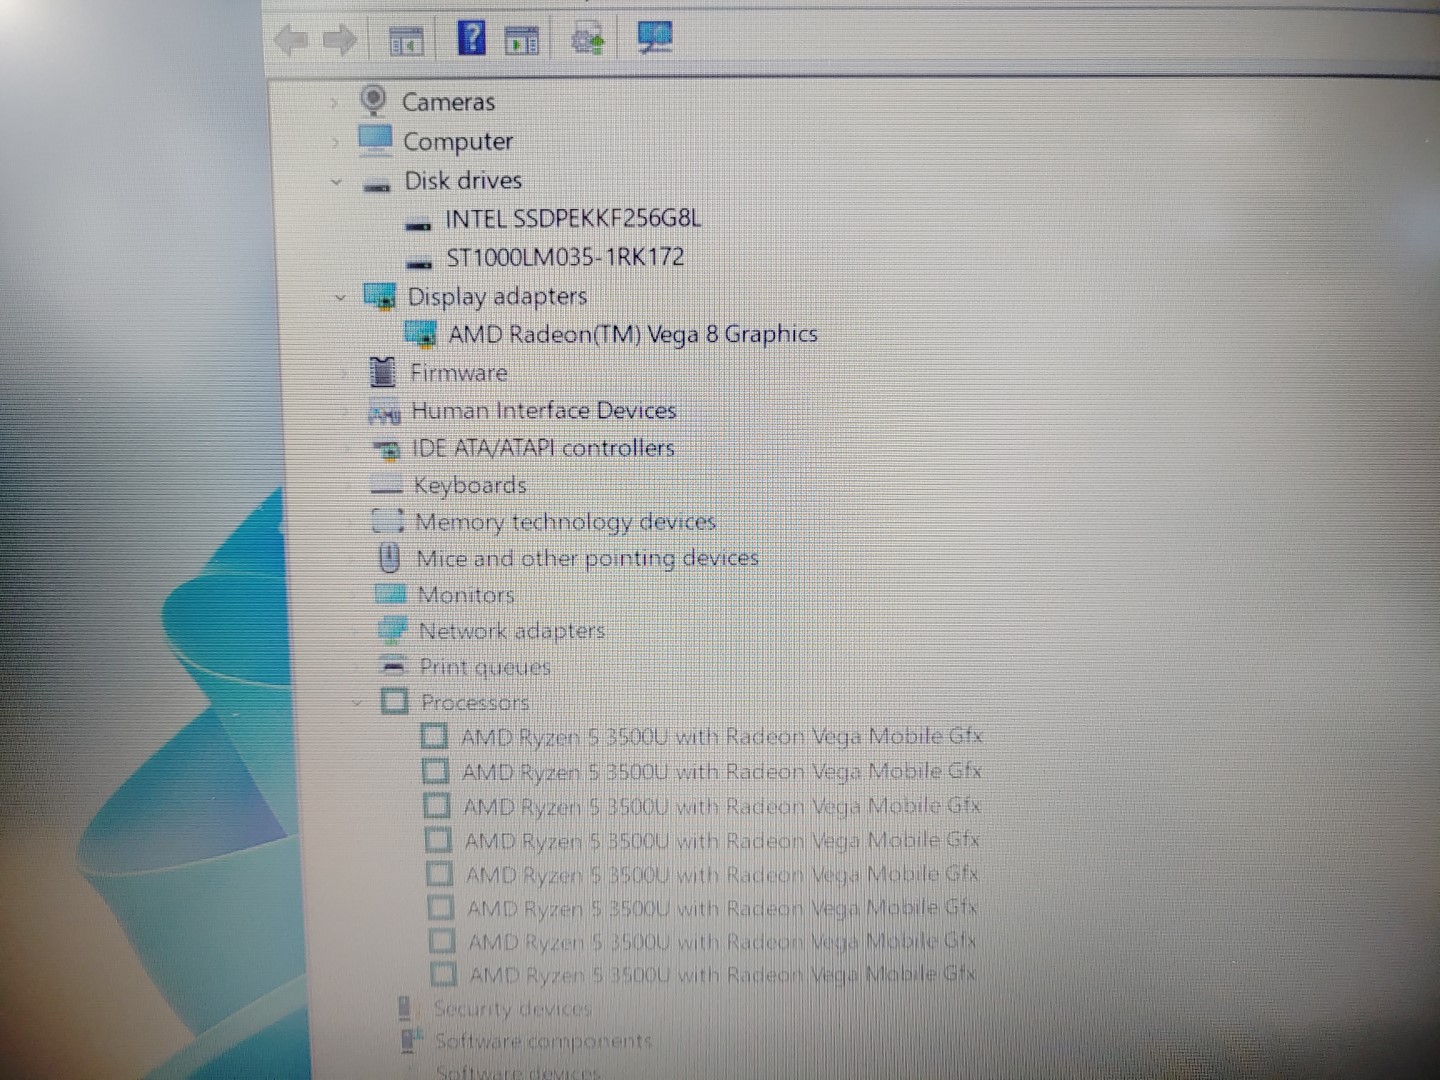1440x1080 pixels.
Task: Select the Memory technology devices icon
Action: 388,522
